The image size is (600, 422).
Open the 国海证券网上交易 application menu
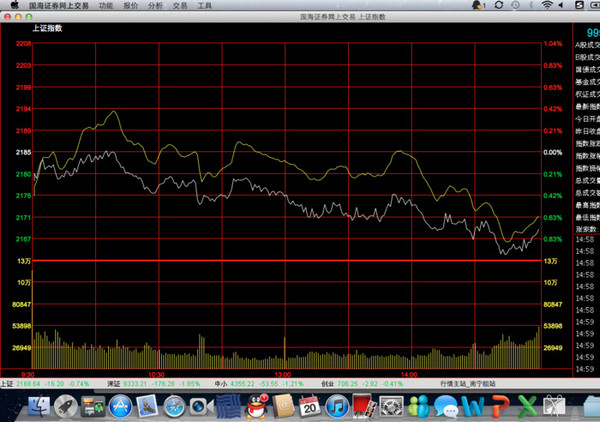tap(59, 5)
